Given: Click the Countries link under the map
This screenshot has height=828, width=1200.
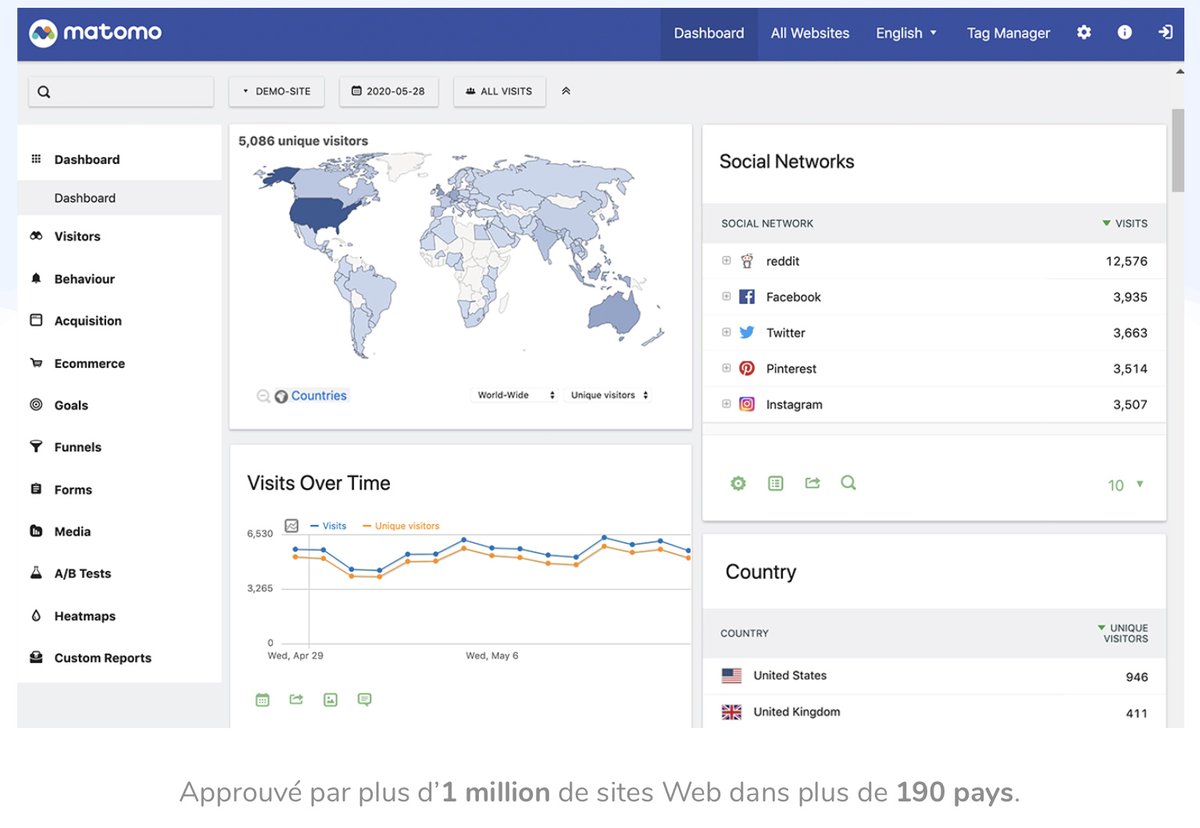Looking at the screenshot, I should click(x=319, y=396).
